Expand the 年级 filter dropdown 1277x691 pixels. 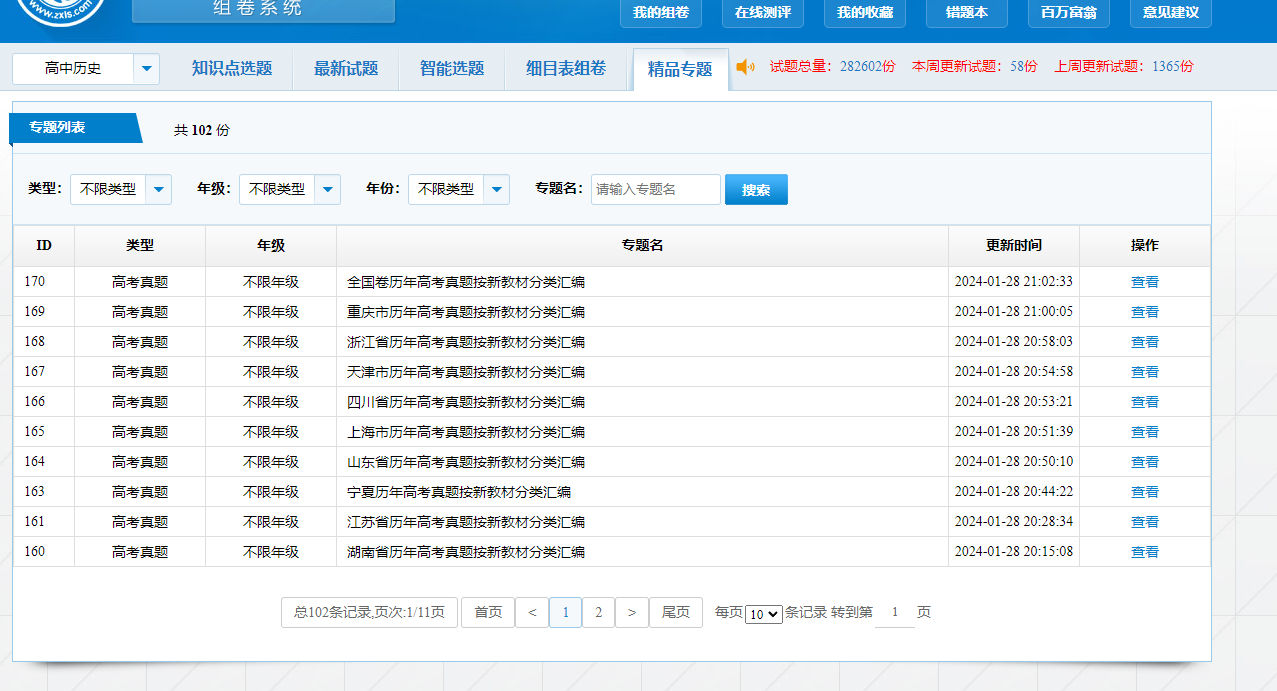pos(328,189)
